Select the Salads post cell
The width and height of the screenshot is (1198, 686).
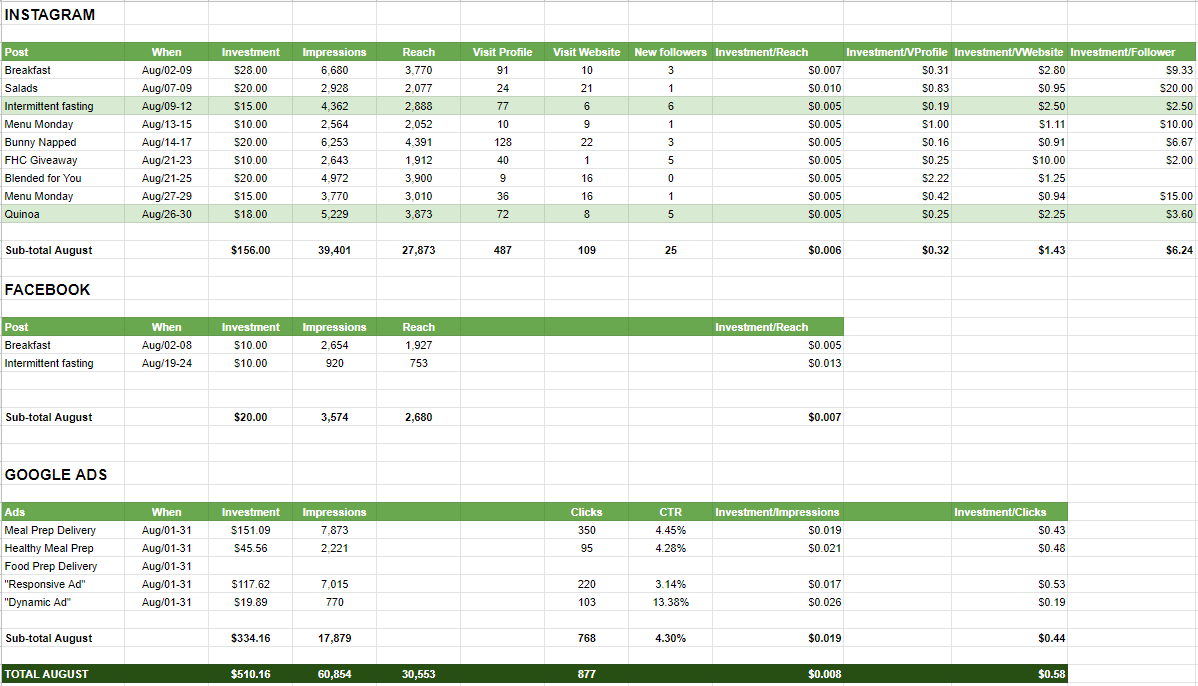21,88
